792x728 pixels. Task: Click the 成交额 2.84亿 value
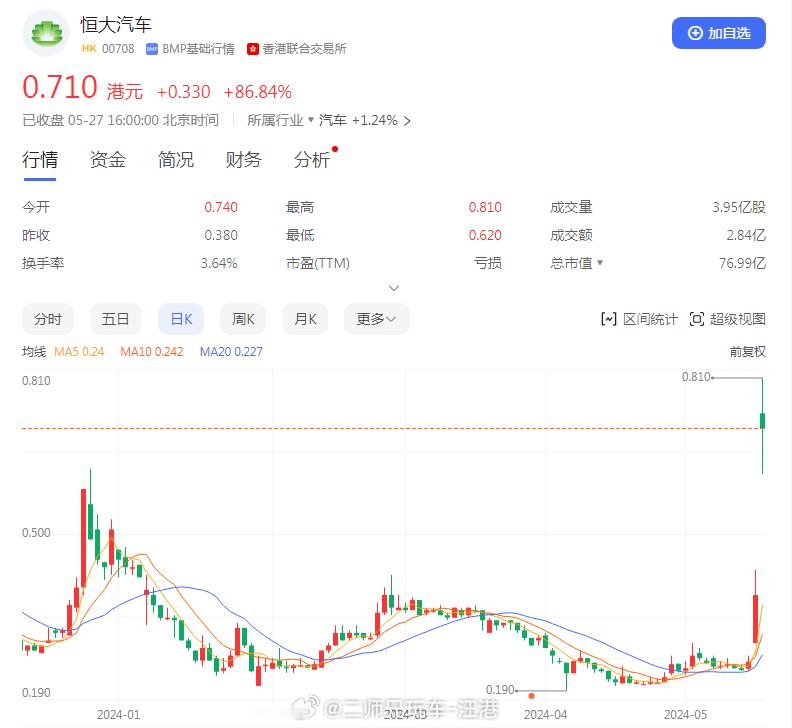tap(746, 235)
